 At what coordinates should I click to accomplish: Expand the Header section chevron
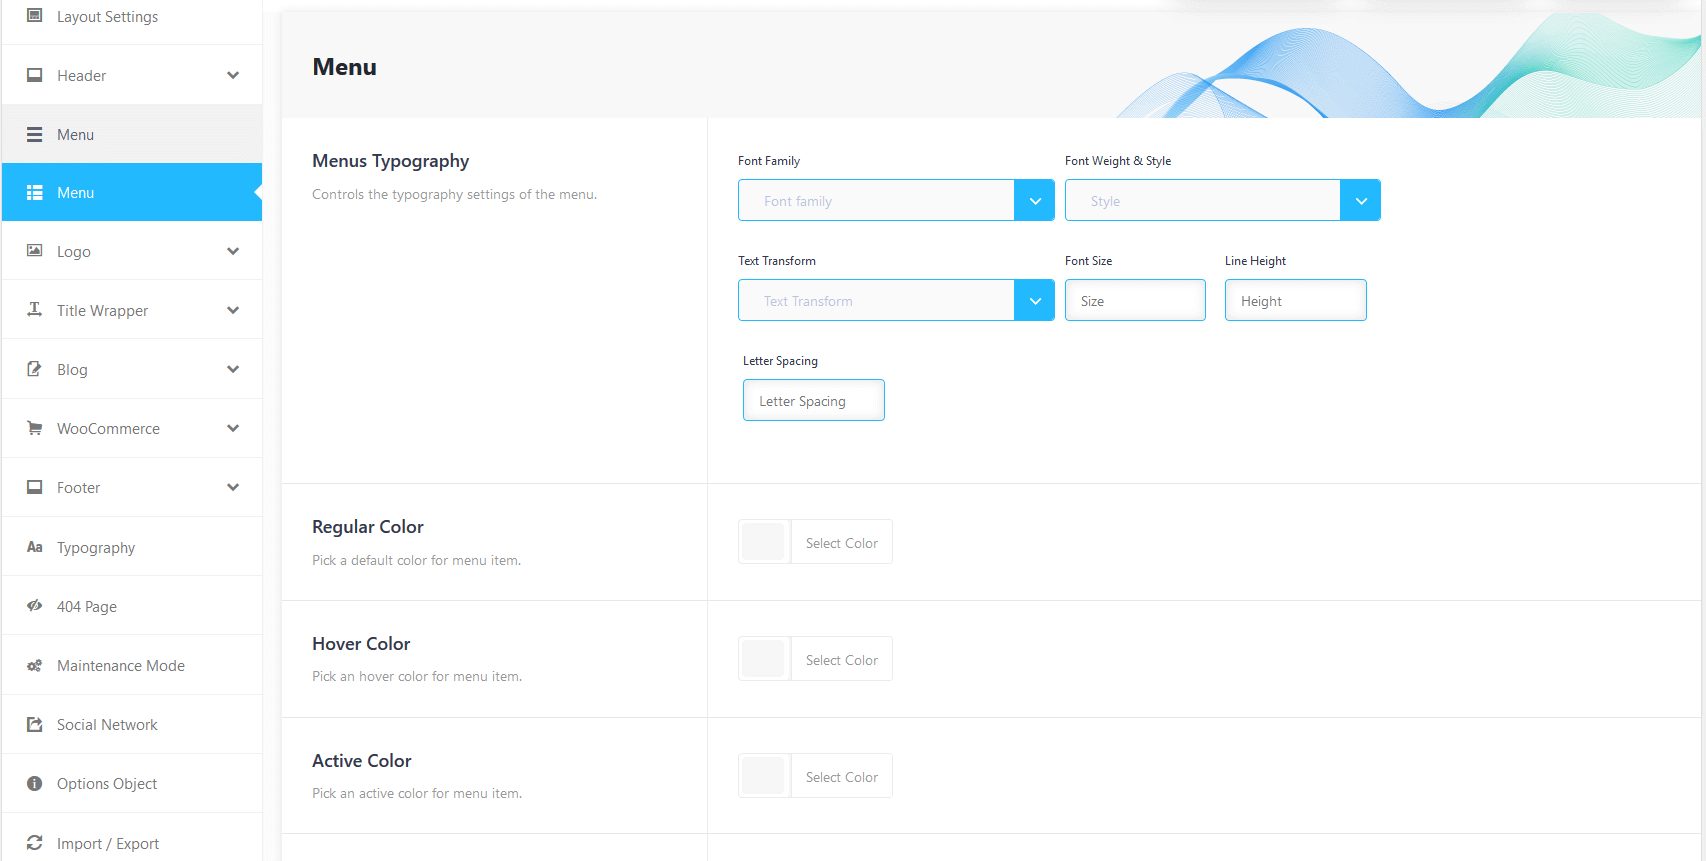233,75
